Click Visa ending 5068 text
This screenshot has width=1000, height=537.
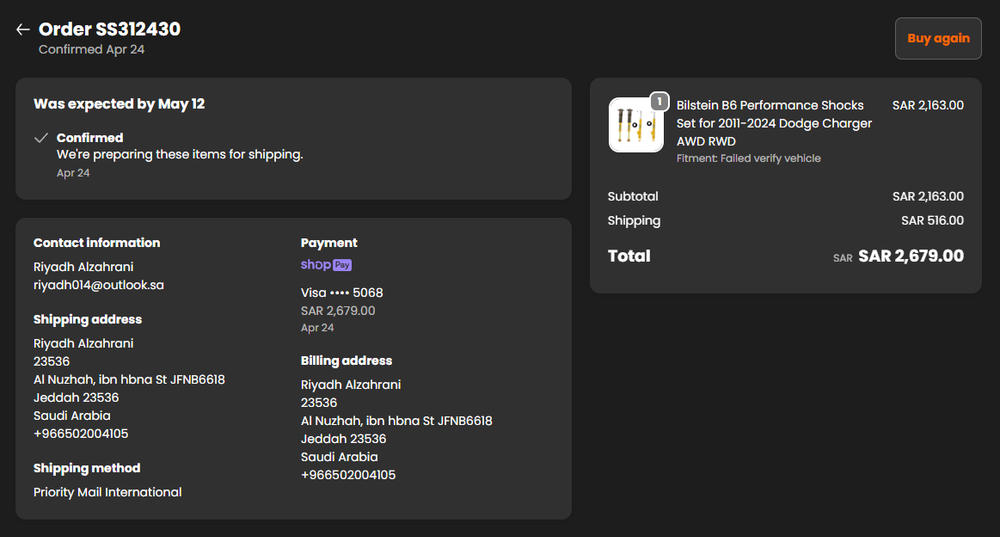[x=342, y=293]
